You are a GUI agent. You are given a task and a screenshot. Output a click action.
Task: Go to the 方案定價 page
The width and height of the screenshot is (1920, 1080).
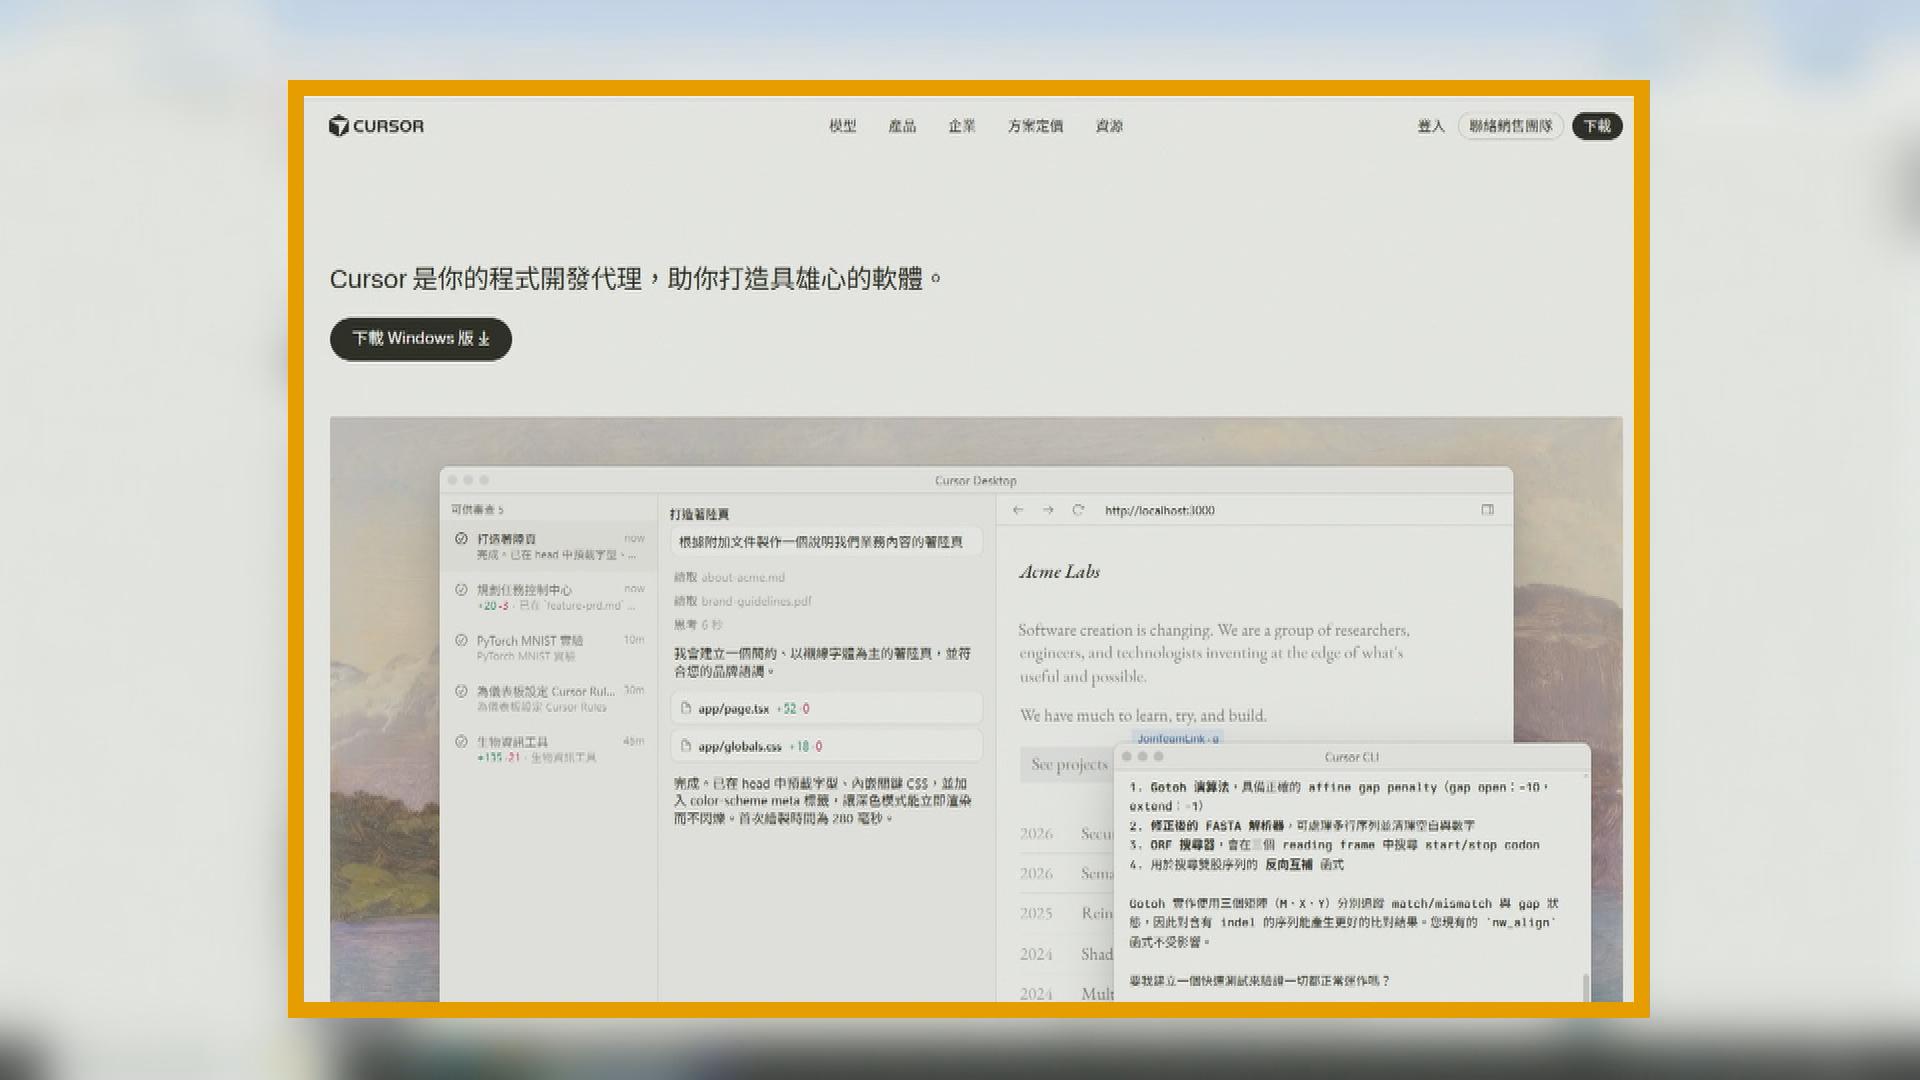click(1035, 126)
